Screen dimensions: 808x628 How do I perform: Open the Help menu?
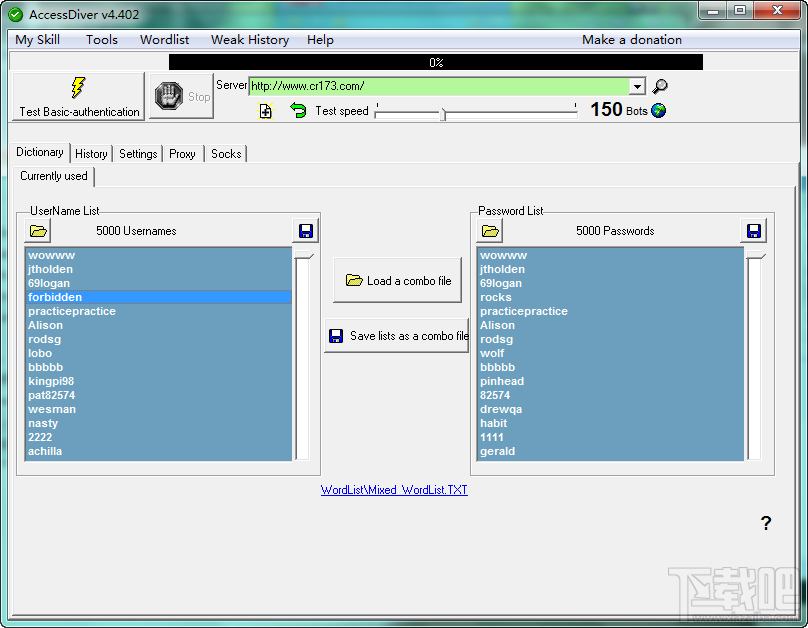[320, 40]
